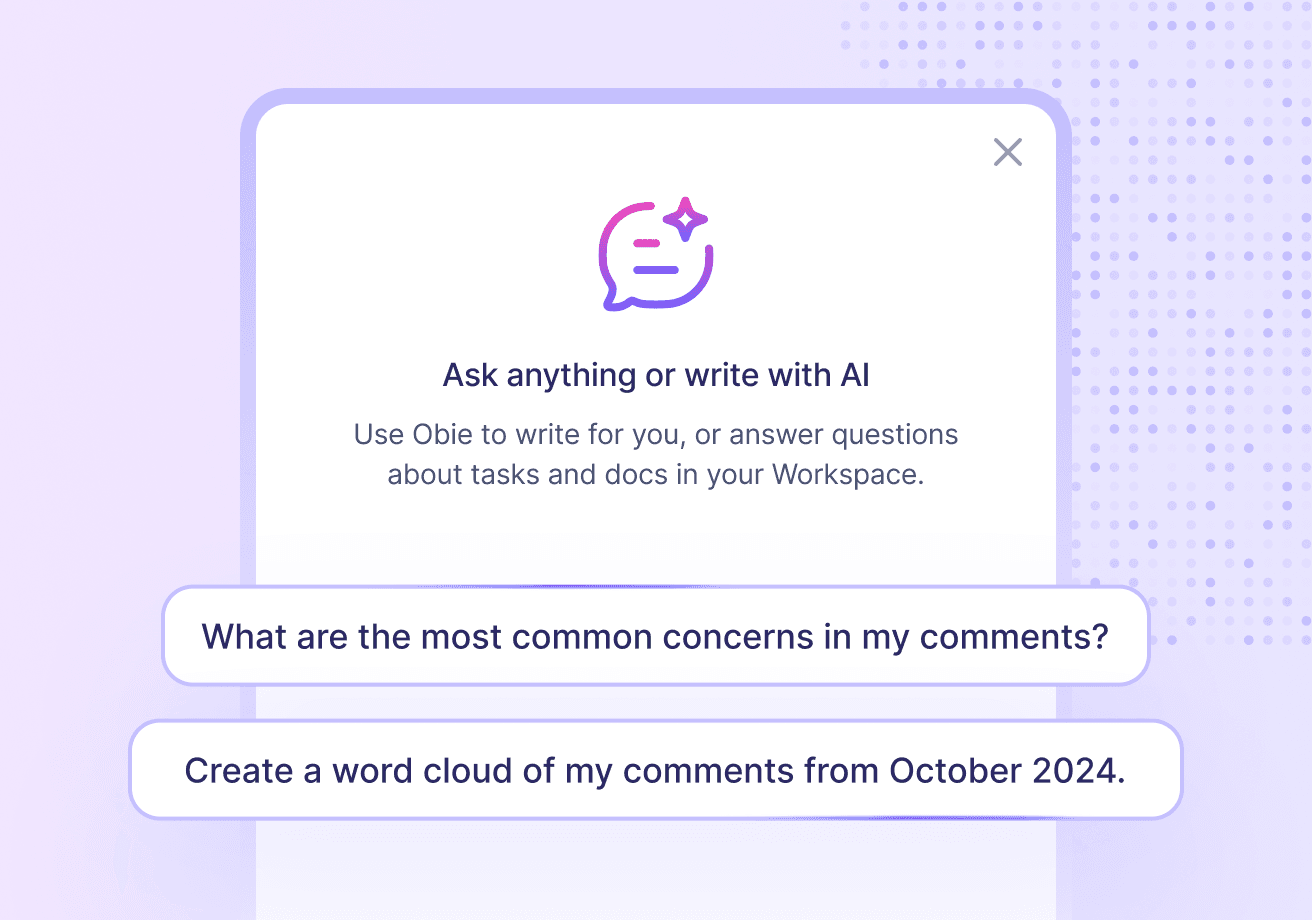
Task: Select the common concerns in comments suggestion
Action: coord(655,636)
